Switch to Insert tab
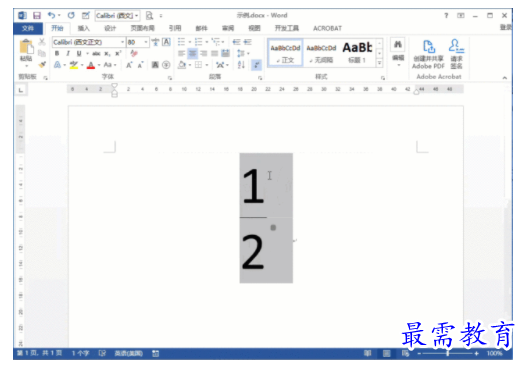 pyautogui.click(x=83, y=28)
